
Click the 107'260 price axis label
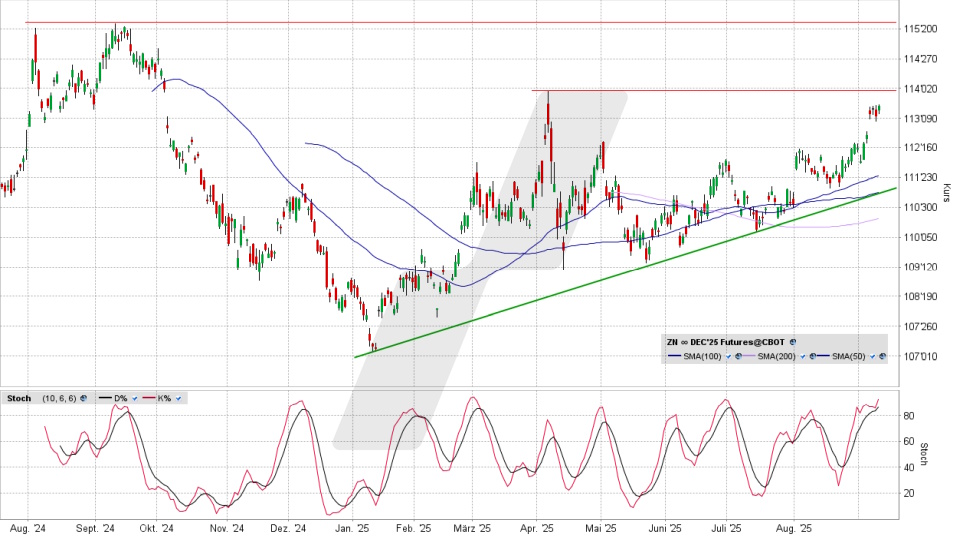920,326
